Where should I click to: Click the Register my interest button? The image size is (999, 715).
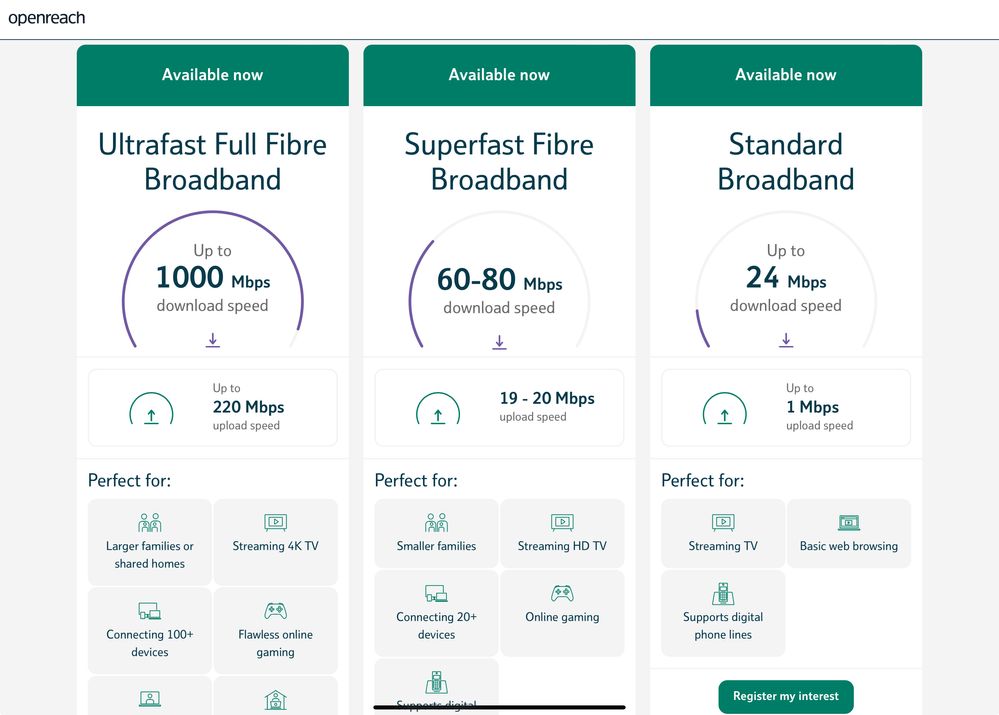coord(785,696)
